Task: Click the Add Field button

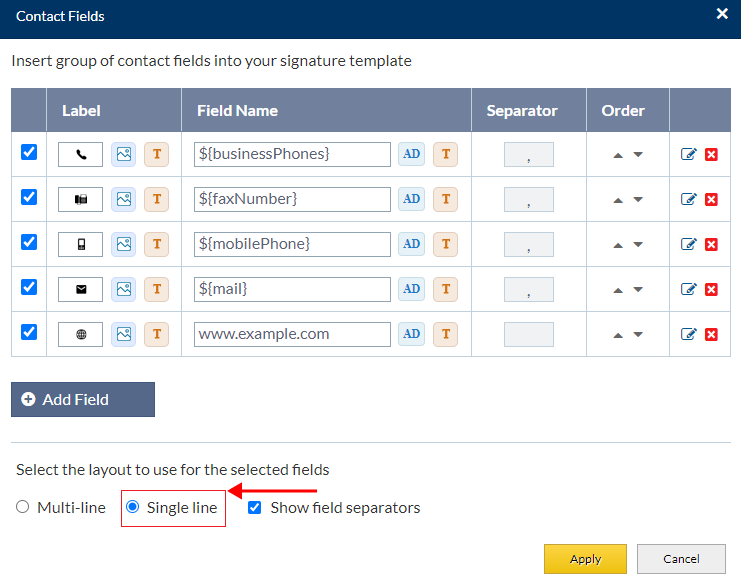Action: (83, 399)
